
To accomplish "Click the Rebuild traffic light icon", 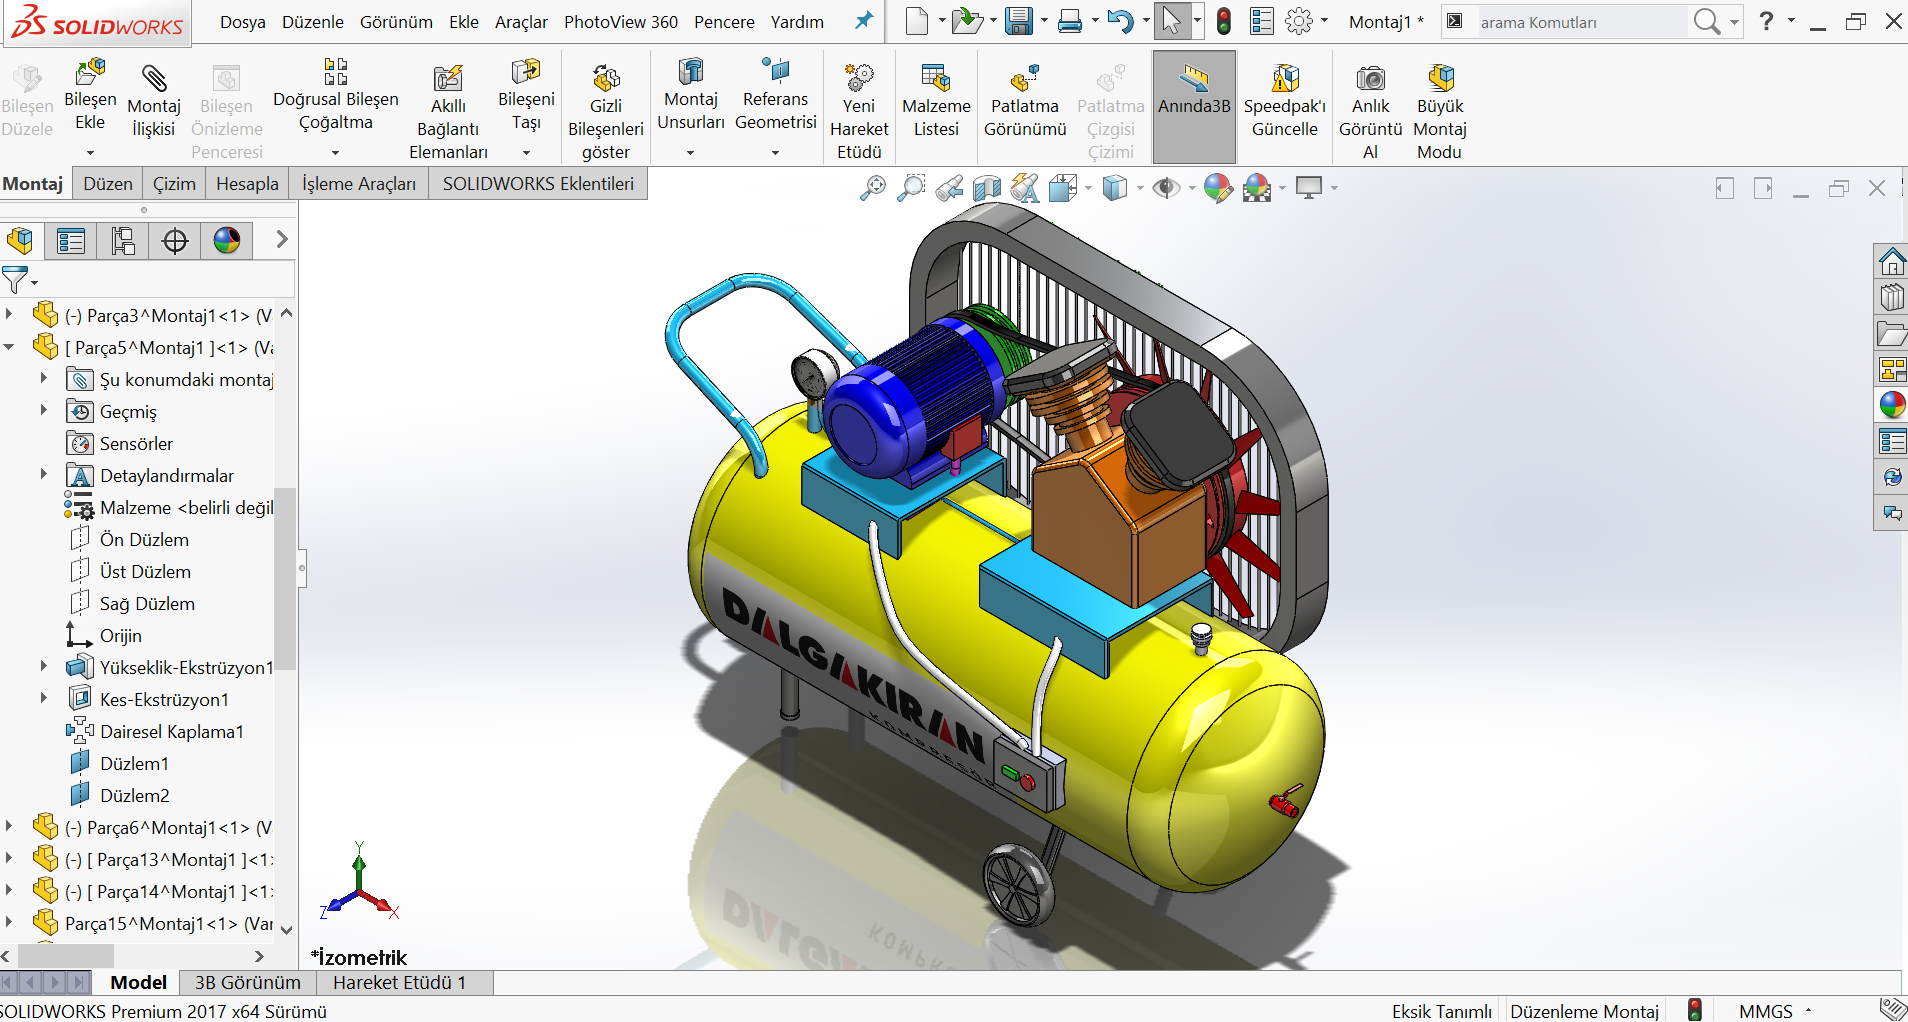I will (x=1224, y=21).
